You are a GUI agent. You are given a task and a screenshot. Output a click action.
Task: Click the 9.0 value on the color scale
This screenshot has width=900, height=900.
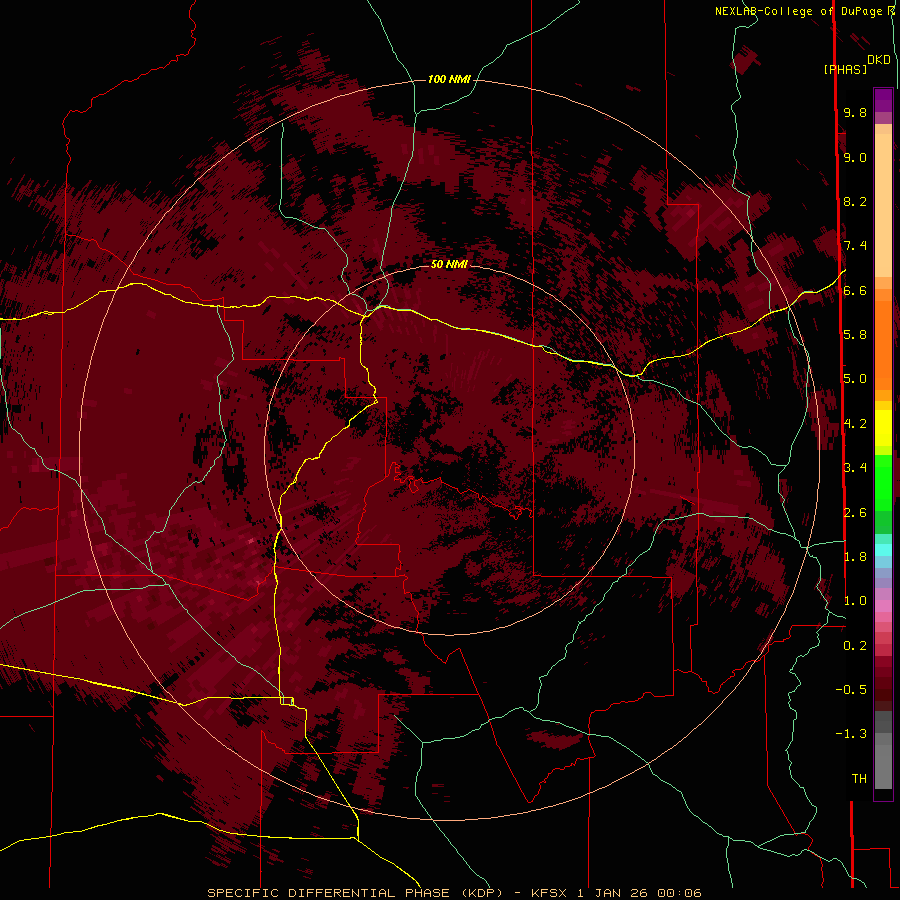[x=855, y=157]
